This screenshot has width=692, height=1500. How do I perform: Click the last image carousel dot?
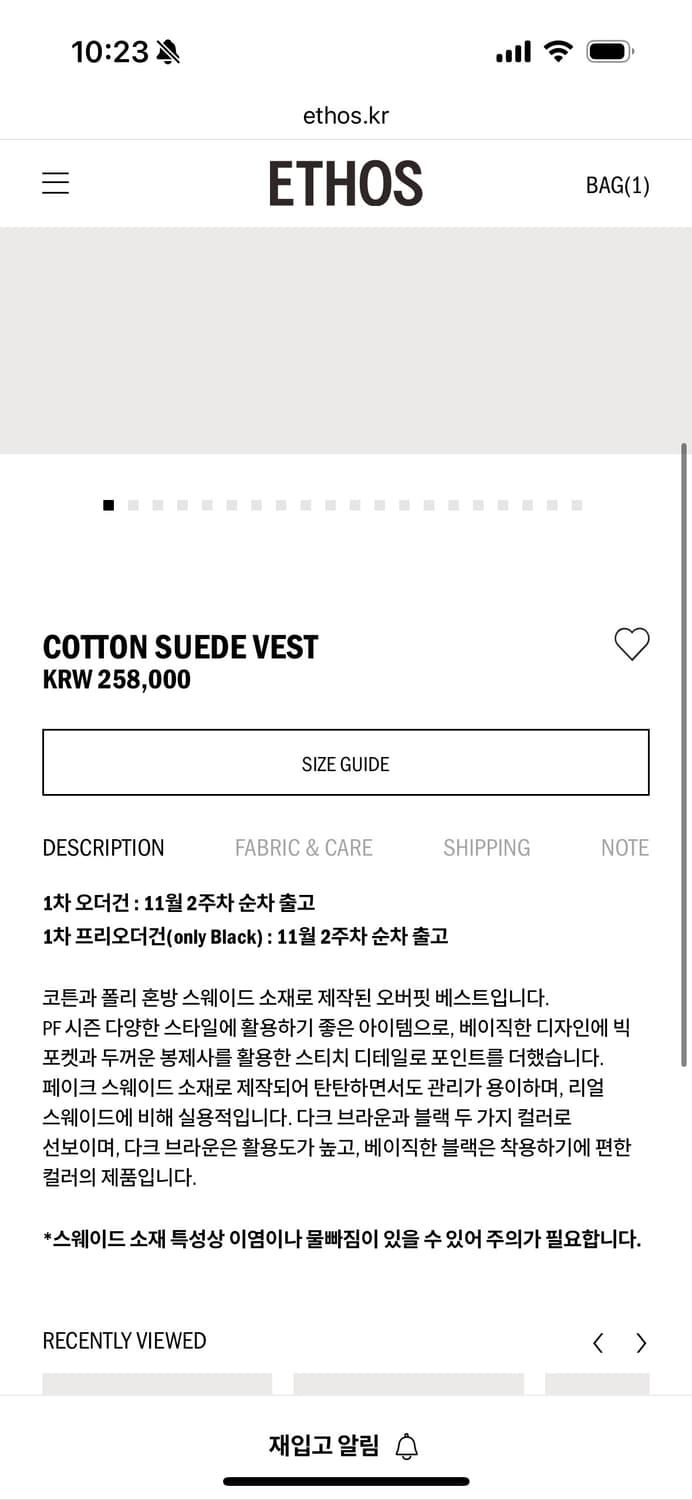[x=577, y=505]
